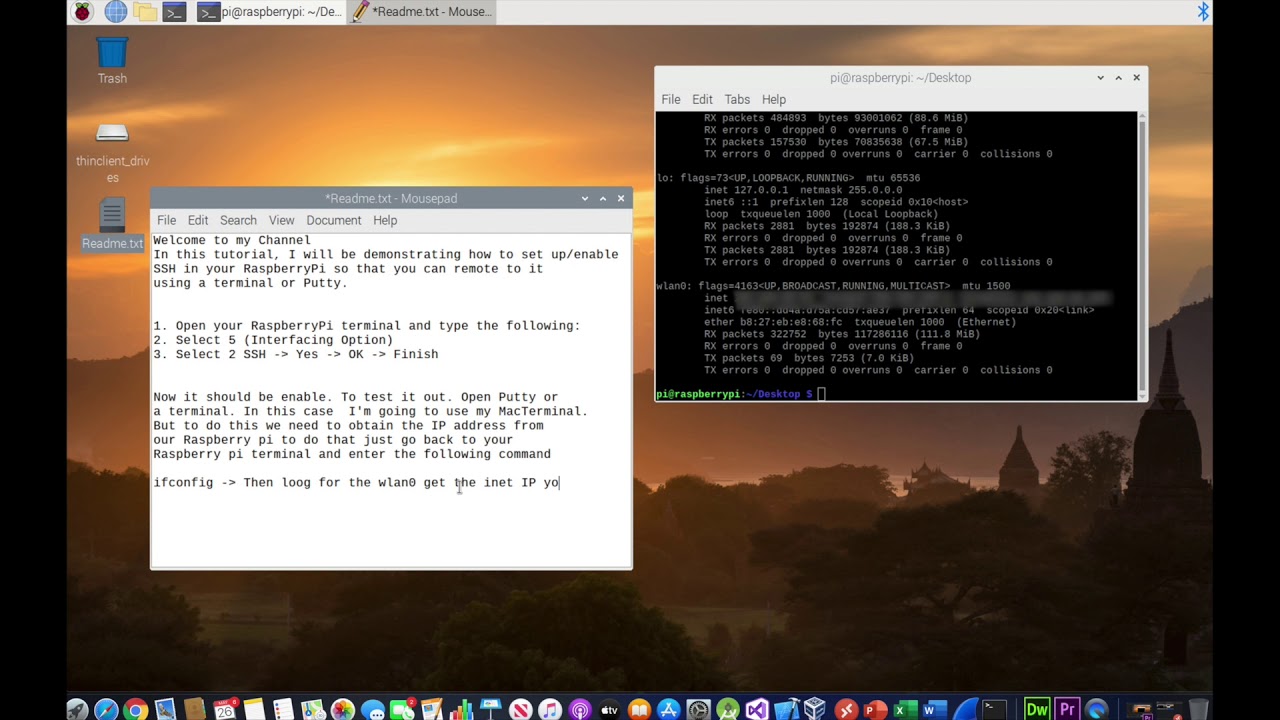
Task: Launch terminal from top panel launcher icon
Action: [x=175, y=12]
